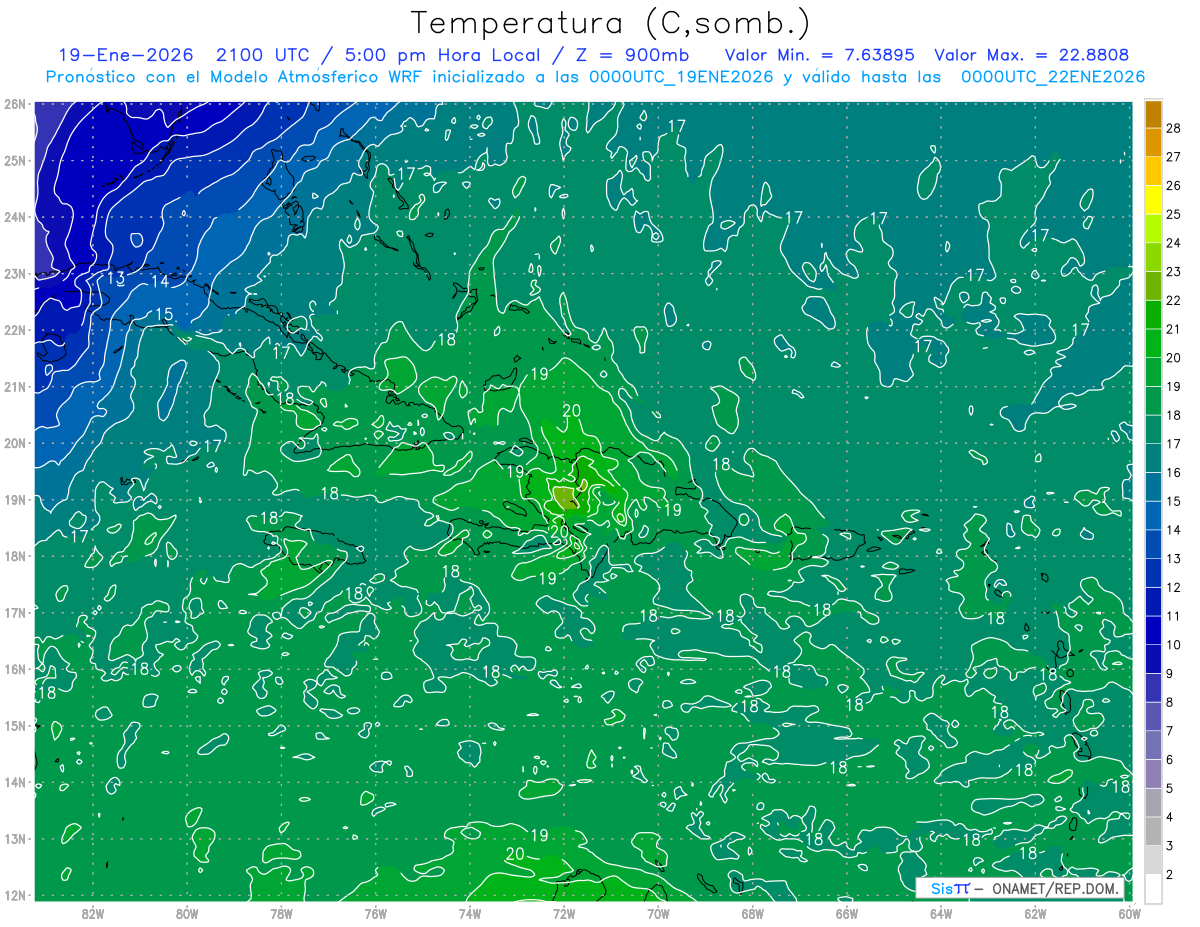The height and width of the screenshot is (927, 1200).
Task: Click the color legend value '8'
Action: pyautogui.click(x=1170, y=702)
